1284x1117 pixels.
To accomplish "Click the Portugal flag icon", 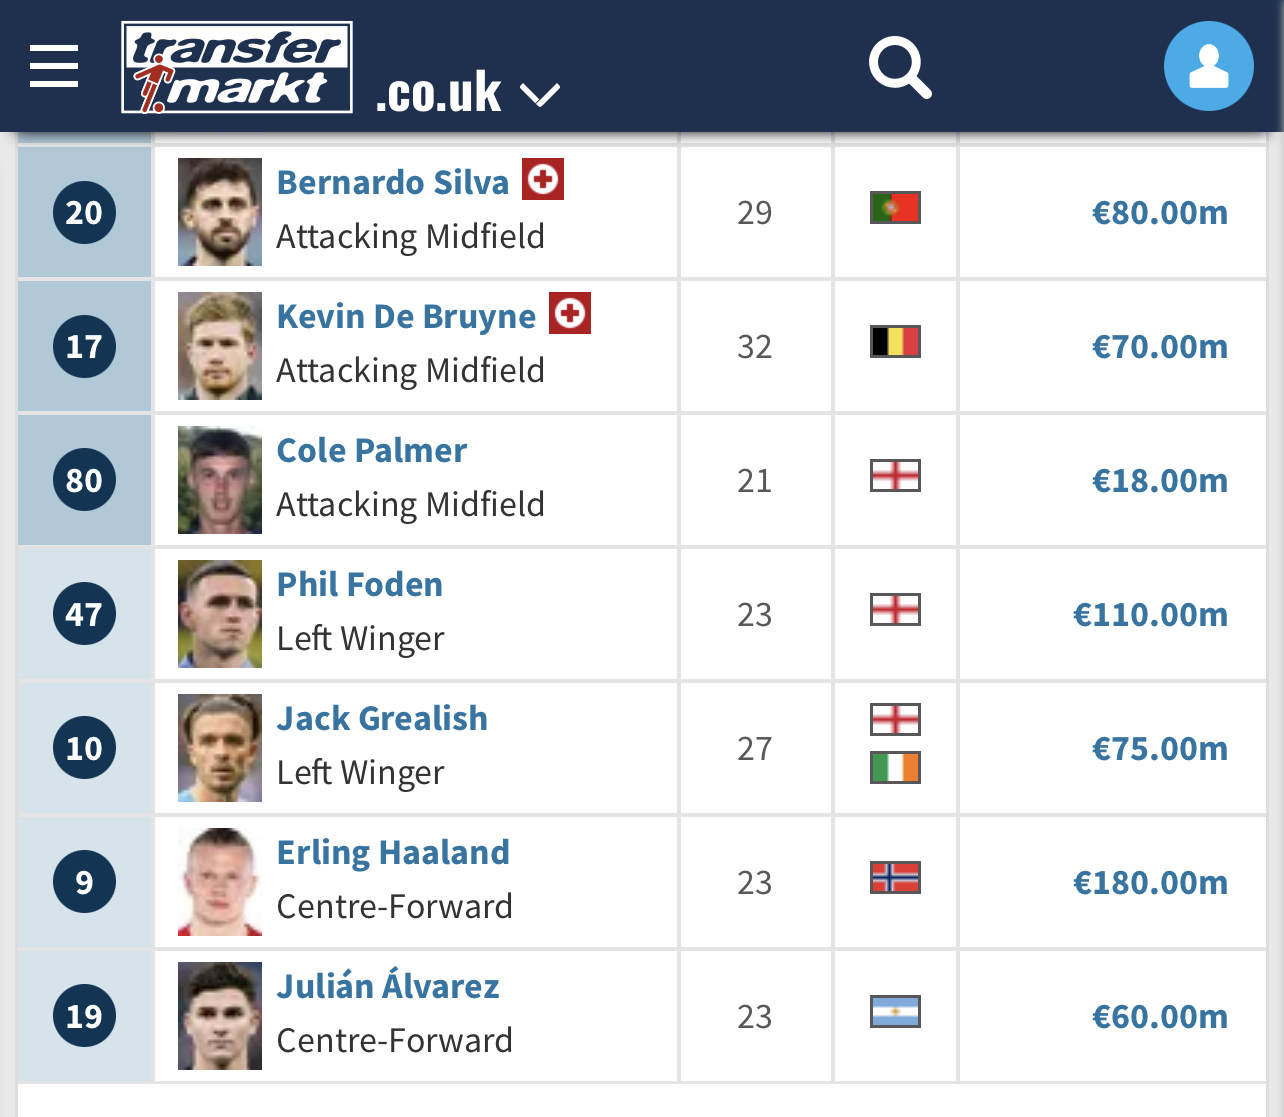I will (895, 208).
